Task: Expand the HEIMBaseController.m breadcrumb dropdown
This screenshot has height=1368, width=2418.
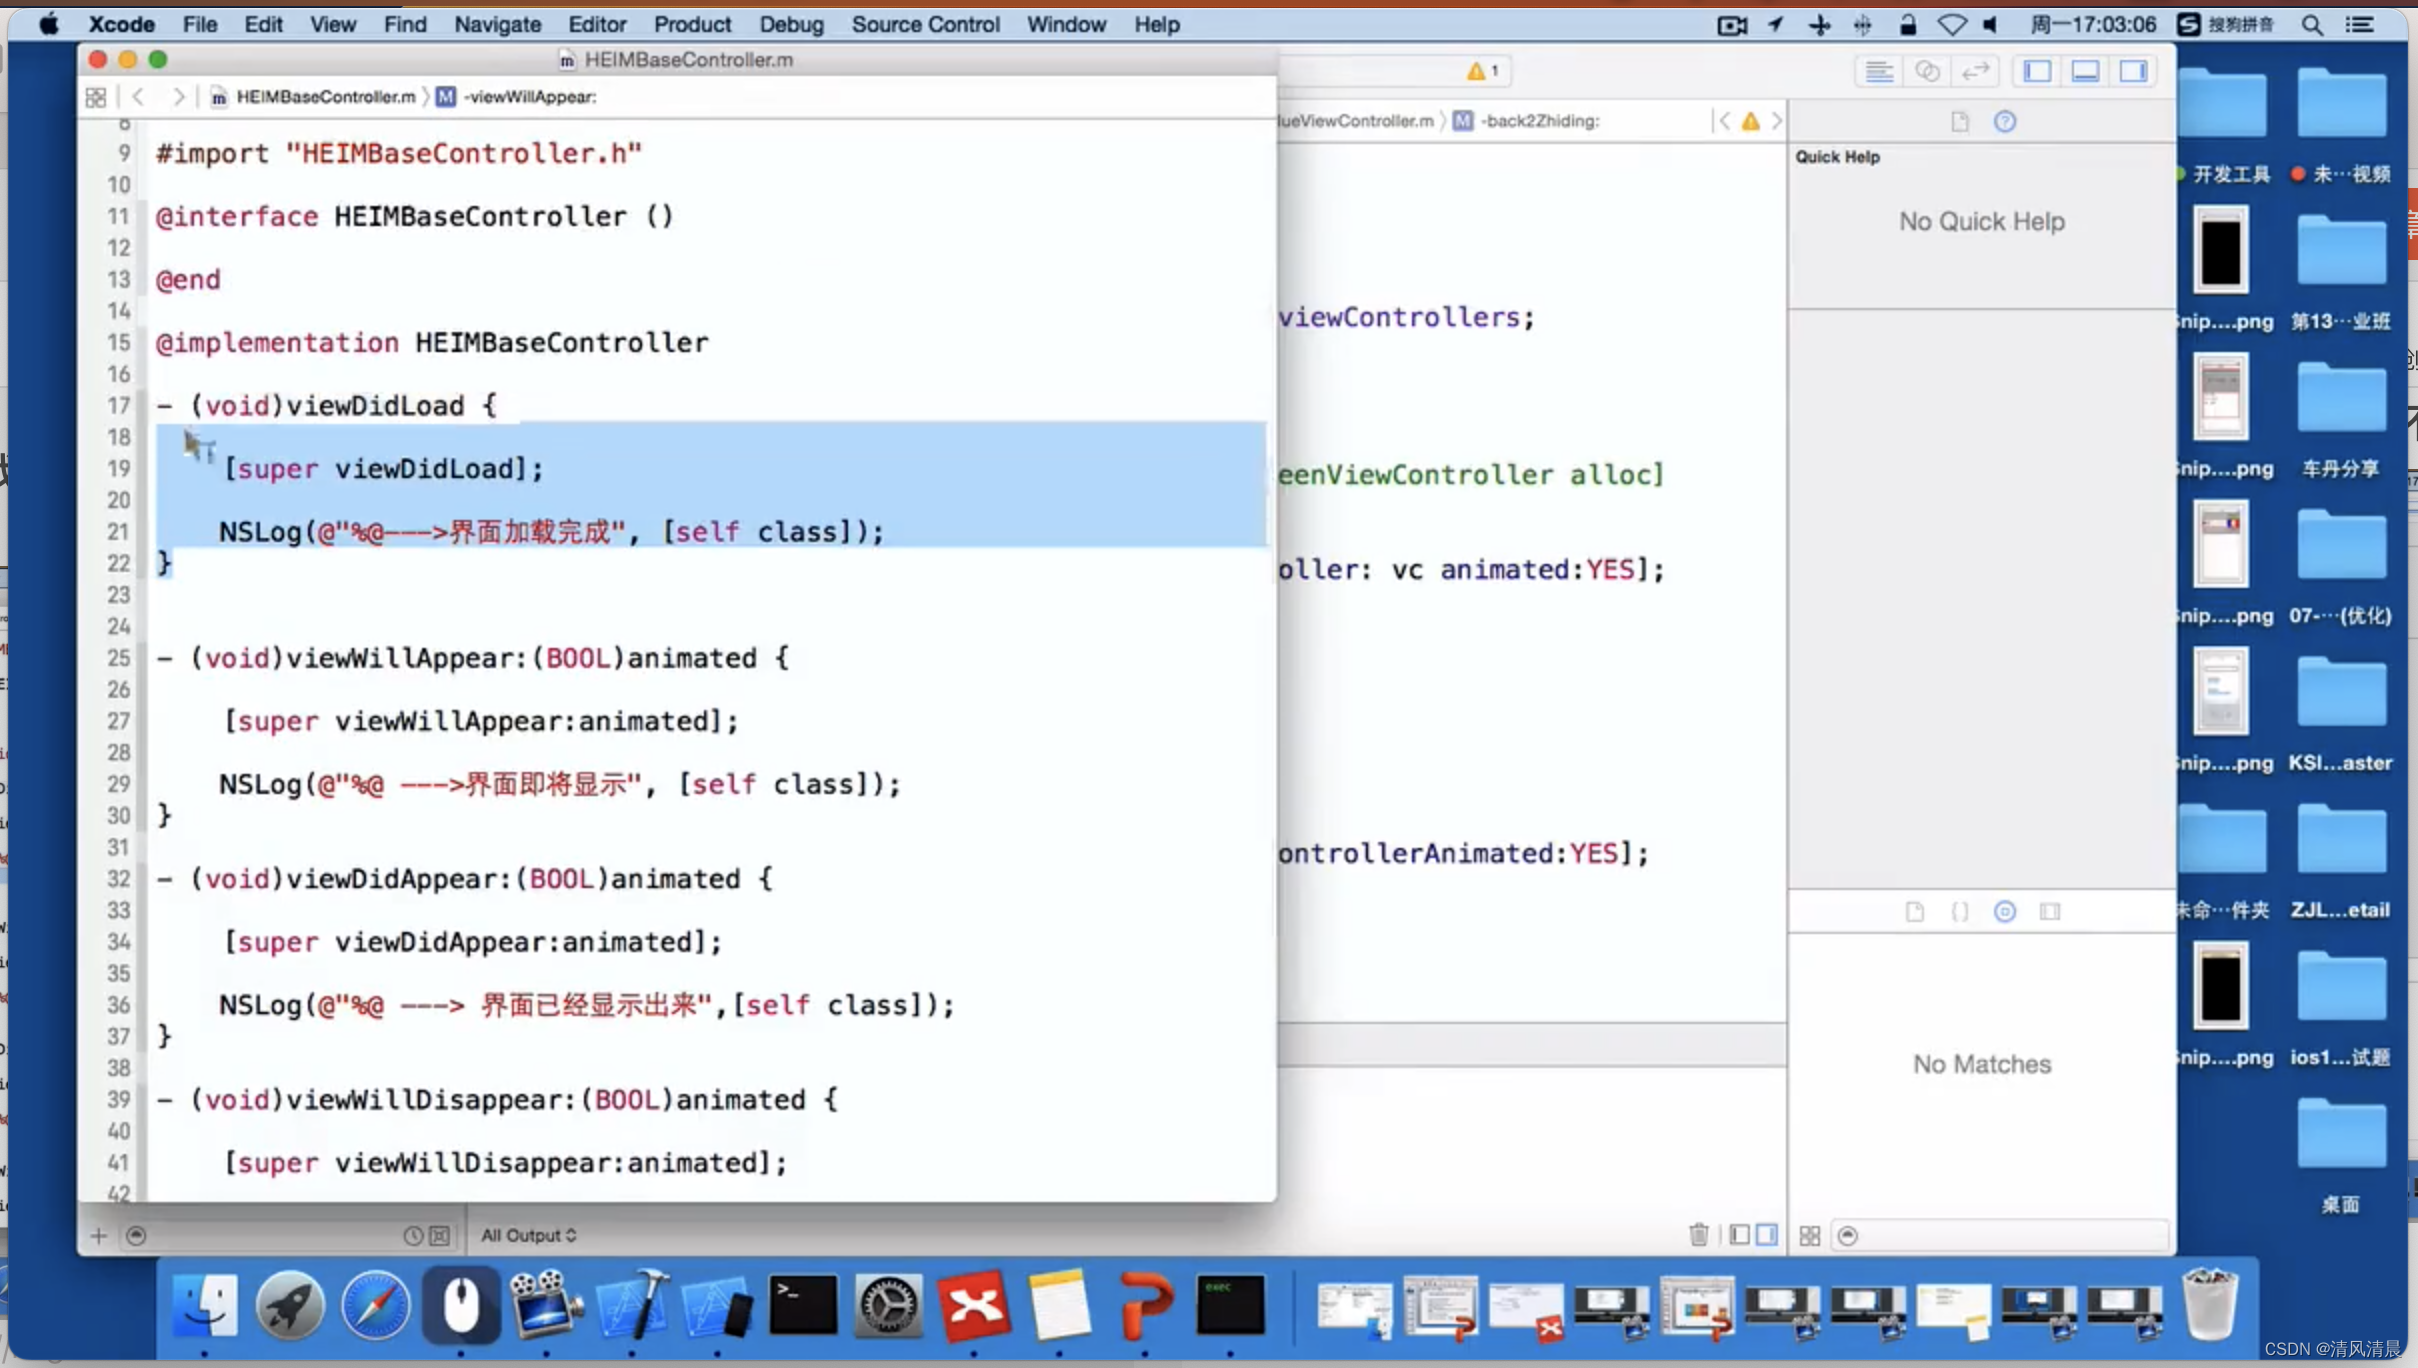Action: tap(326, 96)
